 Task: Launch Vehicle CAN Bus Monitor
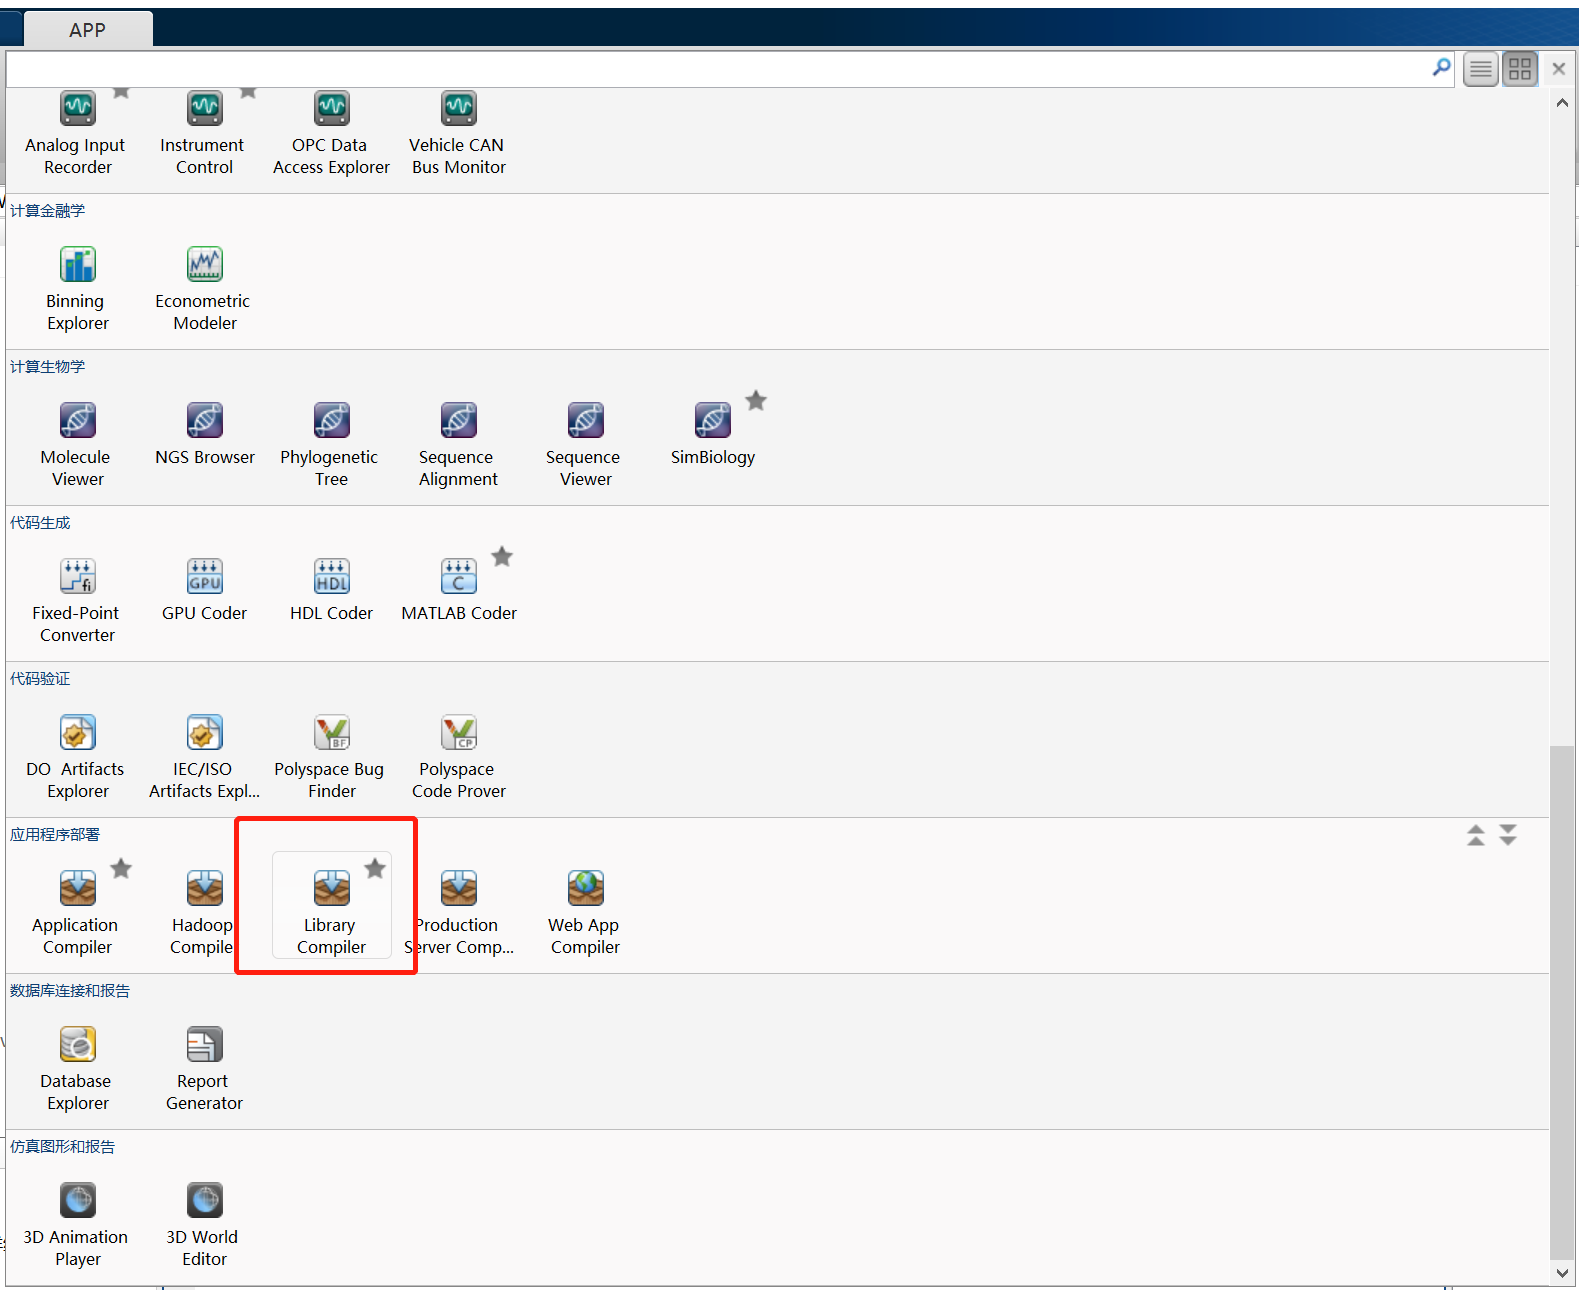458,133
